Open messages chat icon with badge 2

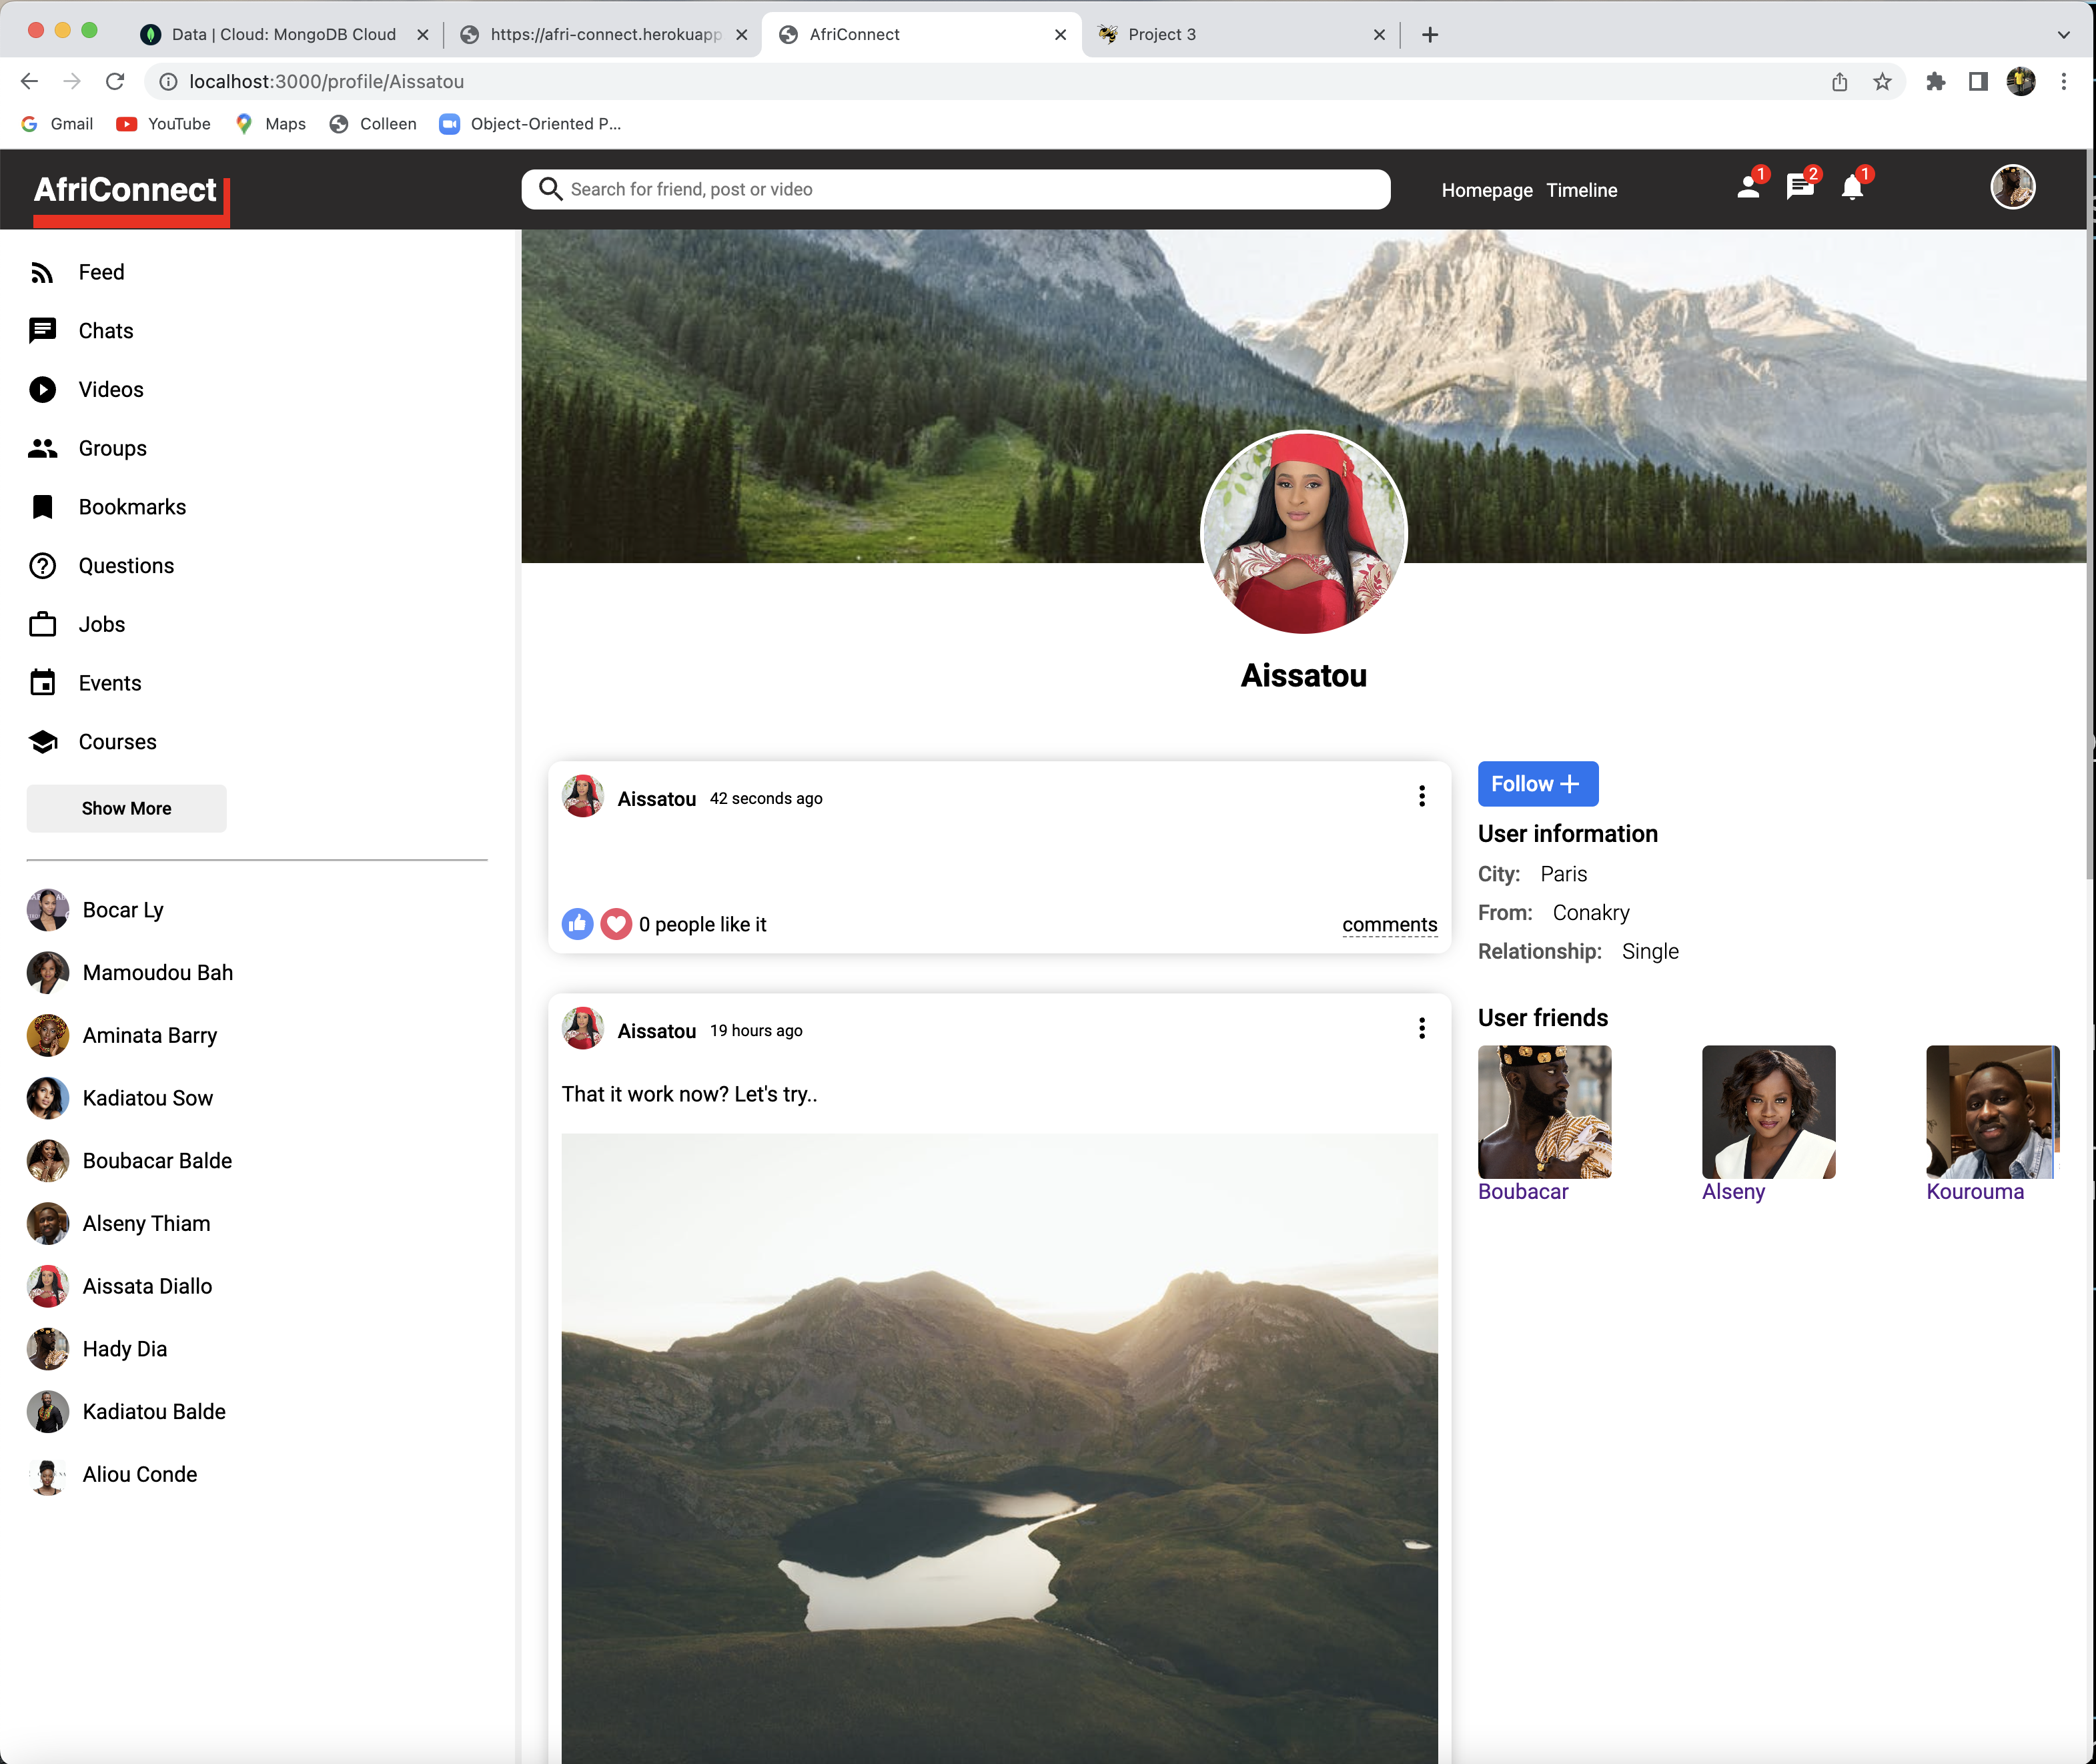[x=1800, y=187]
